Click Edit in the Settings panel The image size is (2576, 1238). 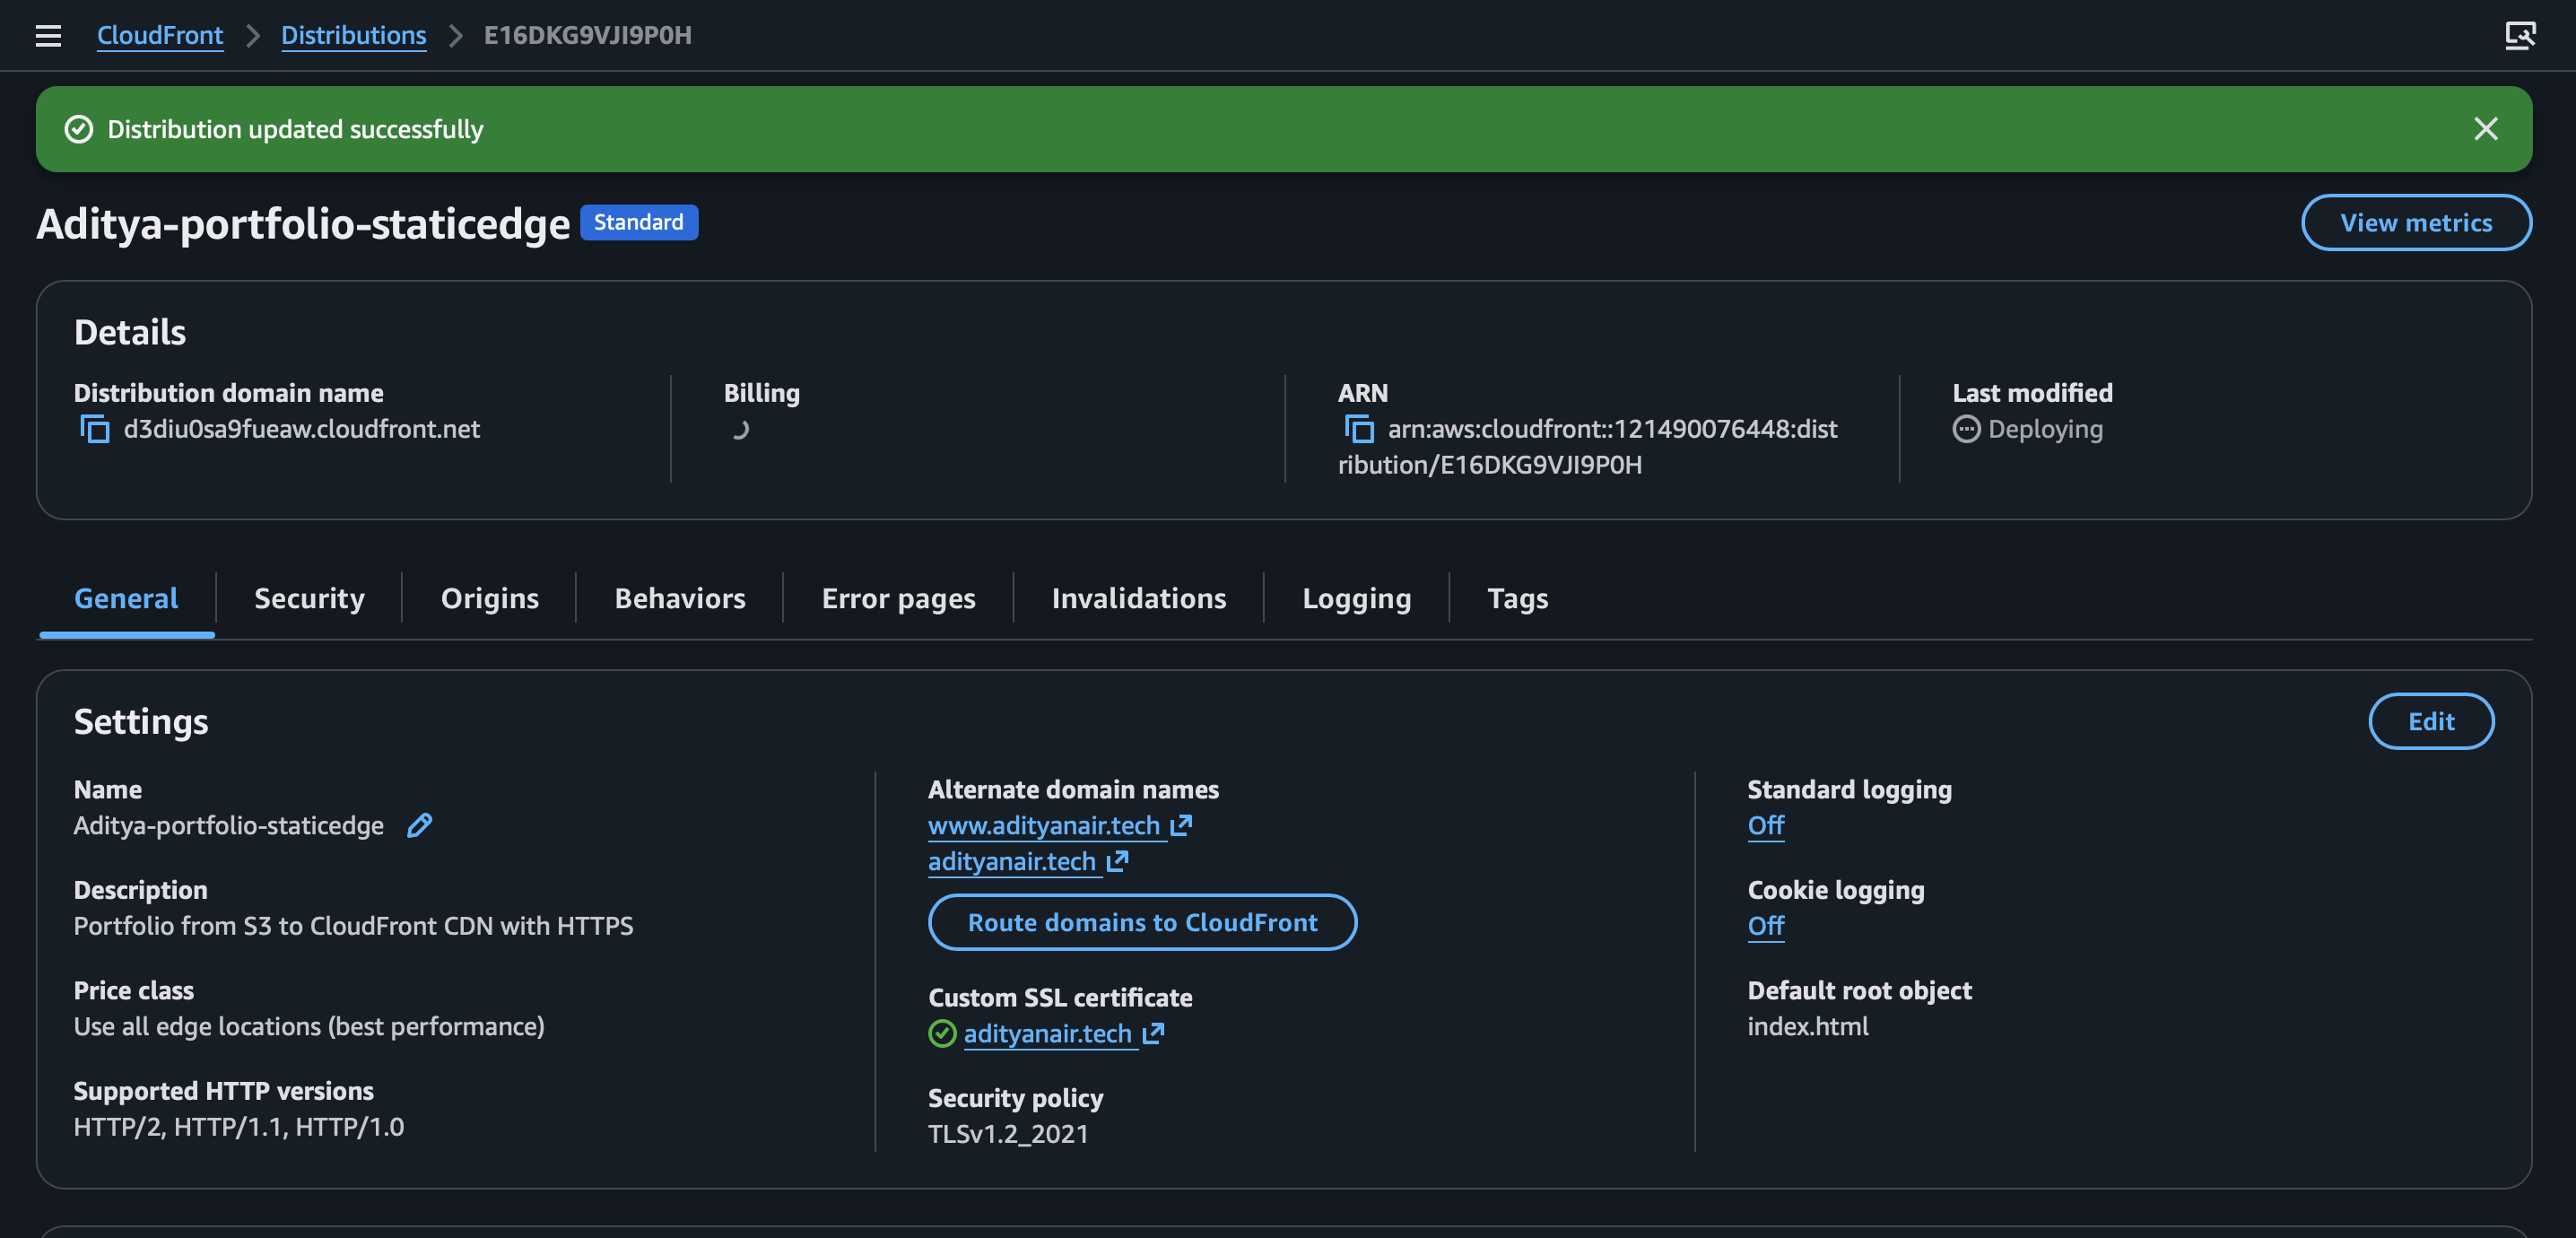click(x=2430, y=721)
